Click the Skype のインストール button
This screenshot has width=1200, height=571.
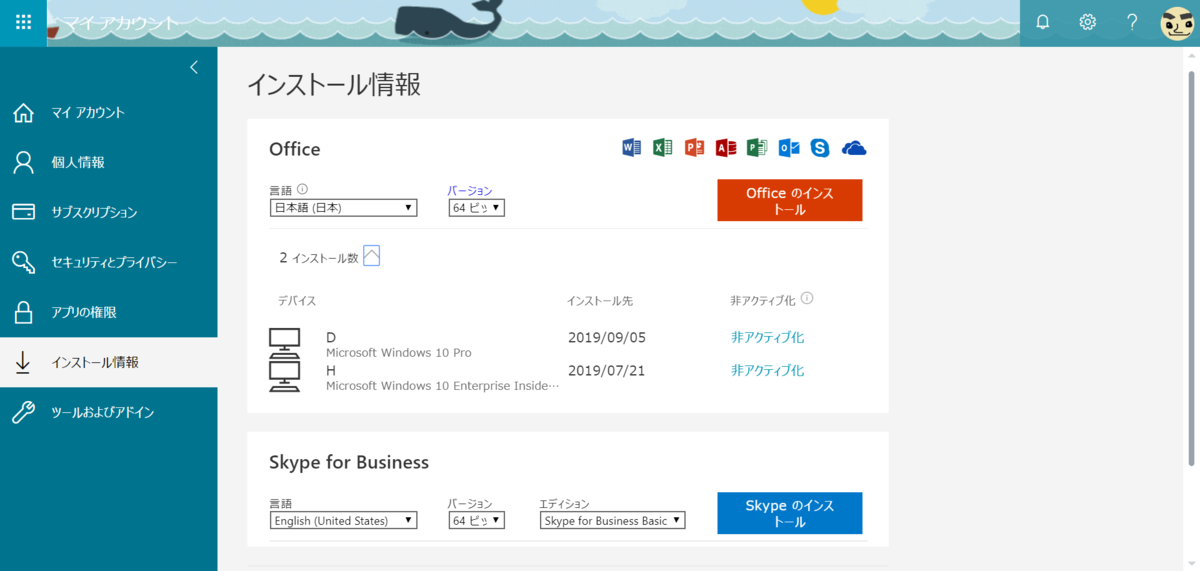(x=789, y=513)
